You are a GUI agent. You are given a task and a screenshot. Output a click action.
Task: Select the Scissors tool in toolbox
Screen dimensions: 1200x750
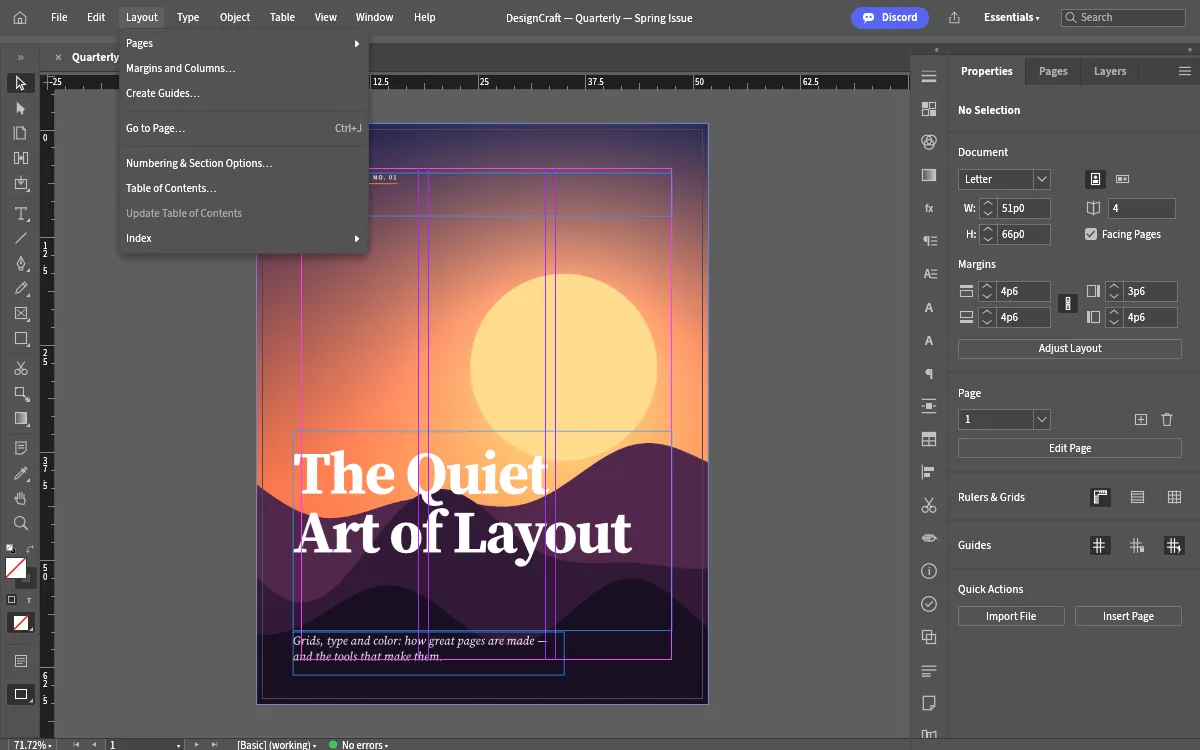(x=21, y=369)
